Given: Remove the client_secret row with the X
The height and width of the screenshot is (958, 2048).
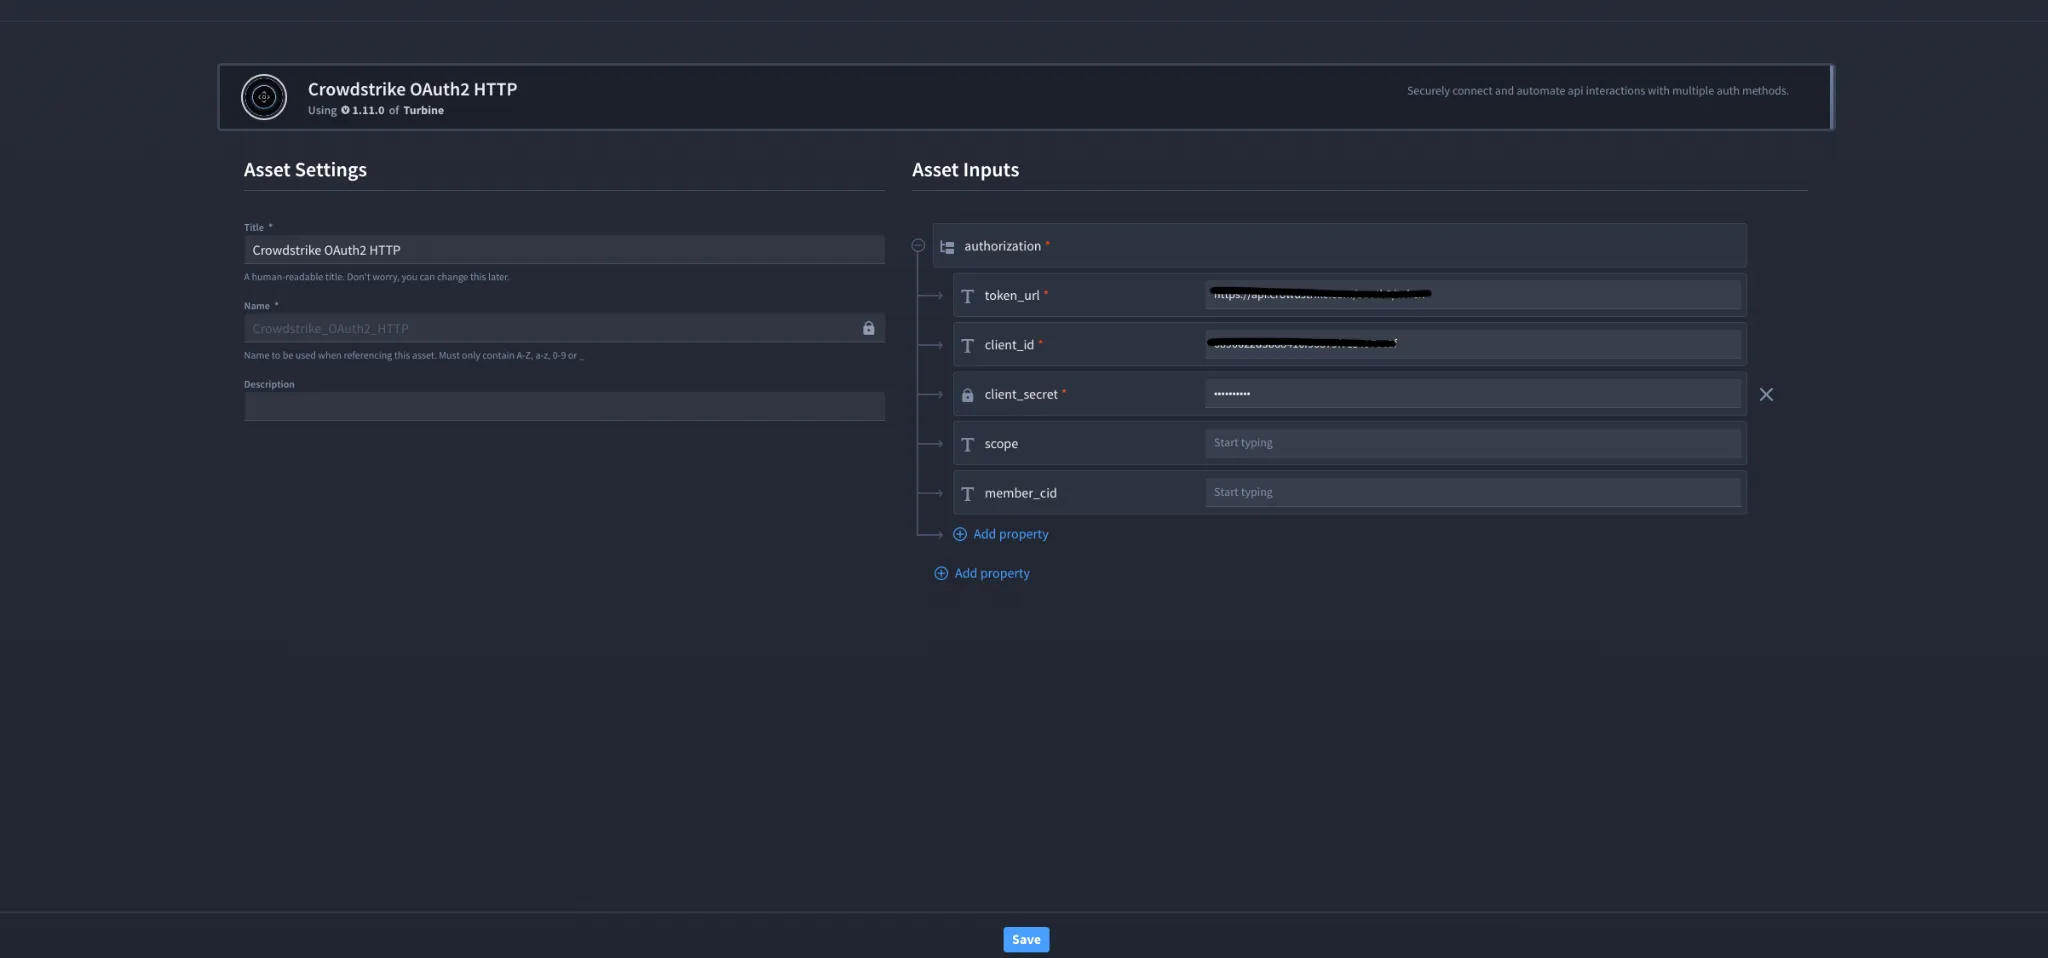Looking at the screenshot, I should click(1766, 394).
